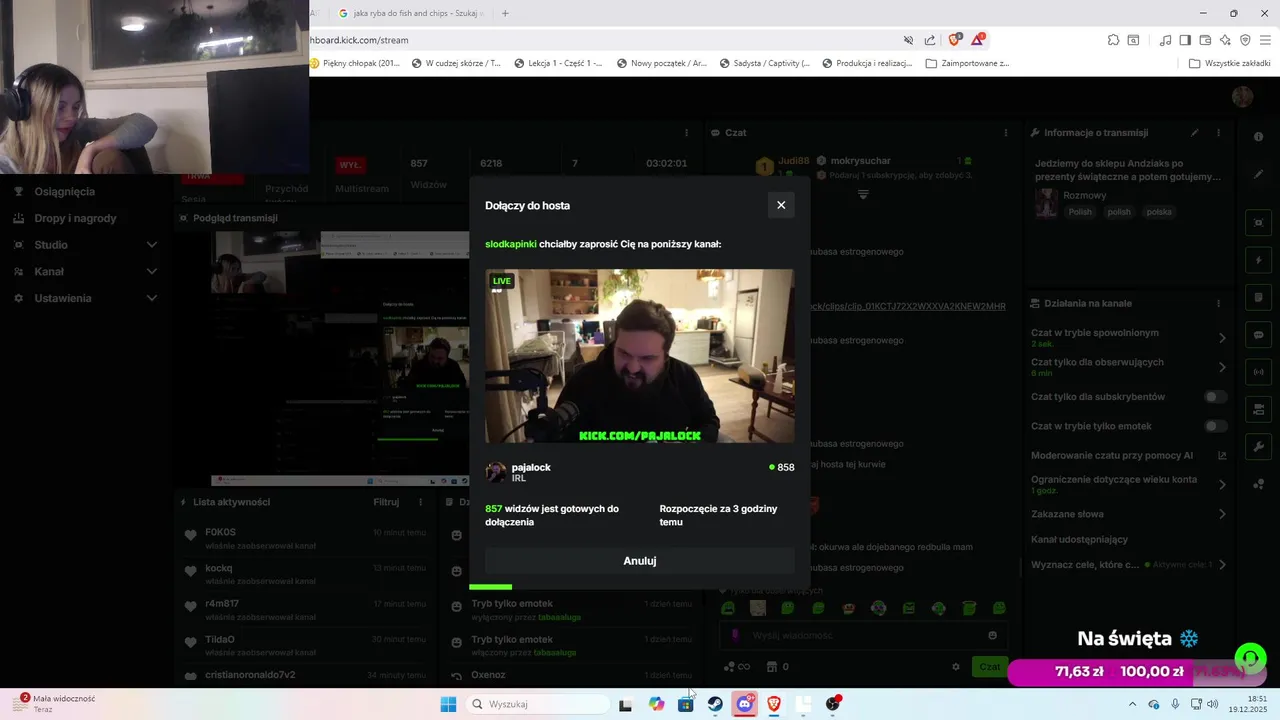Expand Wyznacz cele channel goals row
The width and height of the screenshot is (1280, 720).
pyautogui.click(x=1222, y=565)
